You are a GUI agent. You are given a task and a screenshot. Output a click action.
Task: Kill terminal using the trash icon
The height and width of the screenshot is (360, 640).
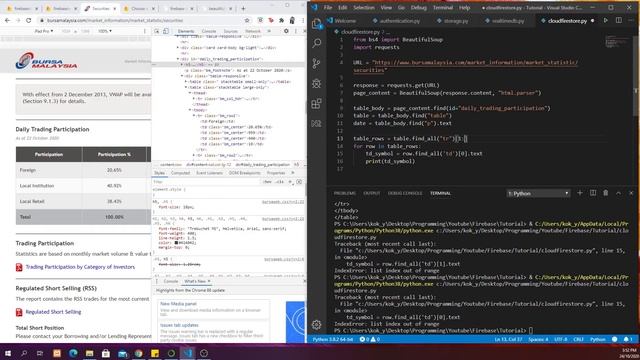click(606, 193)
